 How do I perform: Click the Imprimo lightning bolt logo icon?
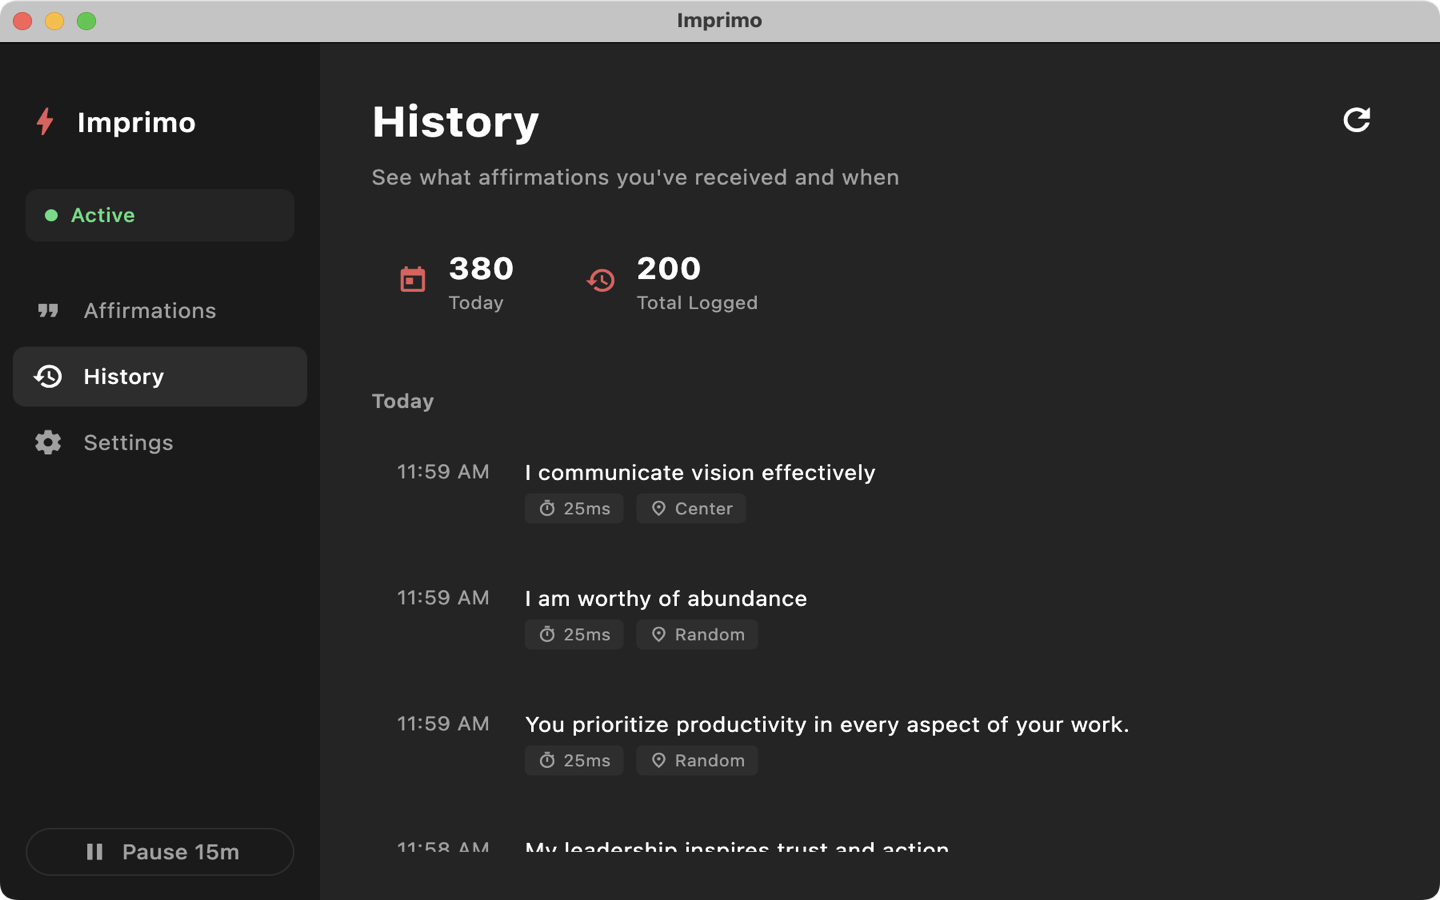coord(44,122)
